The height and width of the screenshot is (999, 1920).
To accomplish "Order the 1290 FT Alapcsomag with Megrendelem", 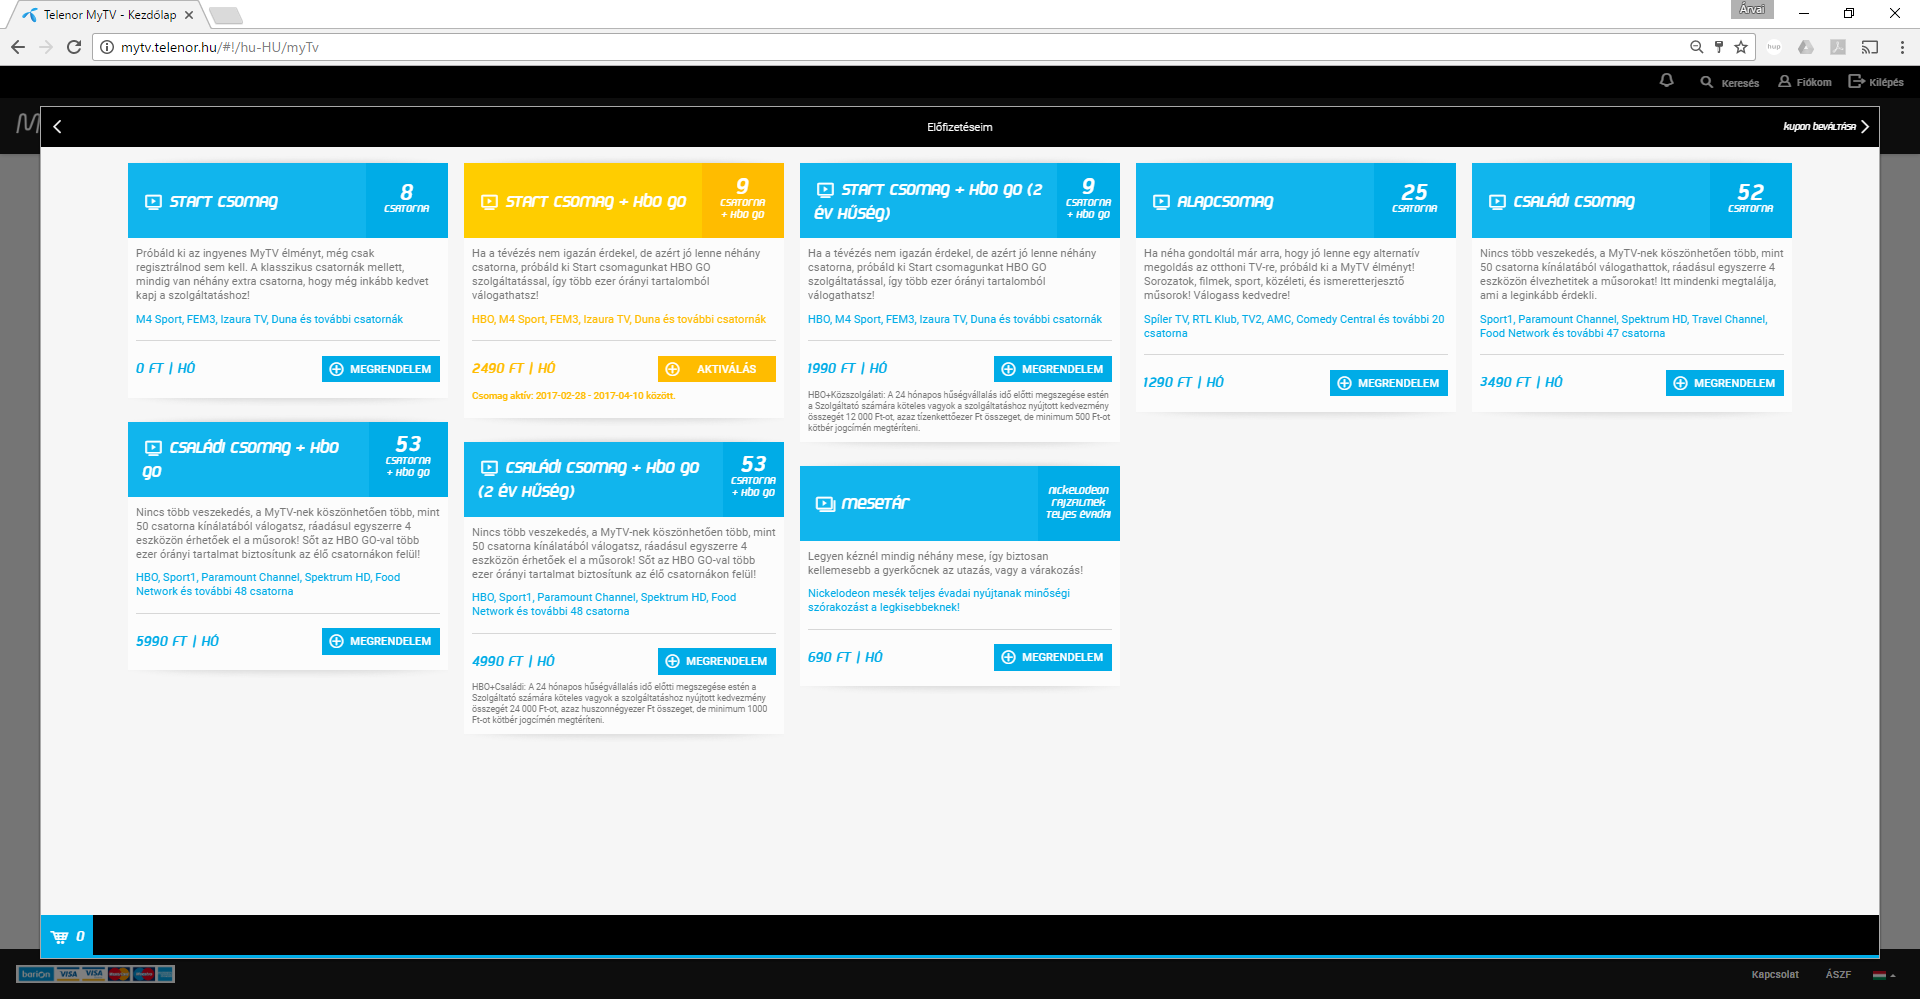I will click(x=1389, y=383).
